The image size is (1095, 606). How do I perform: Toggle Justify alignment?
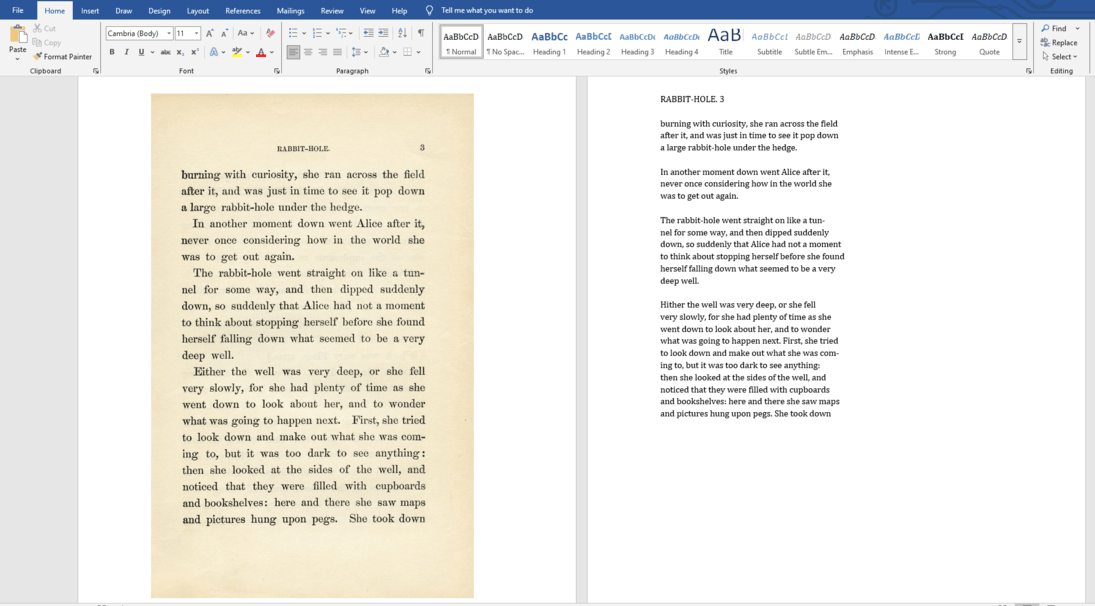pyautogui.click(x=337, y=52)
